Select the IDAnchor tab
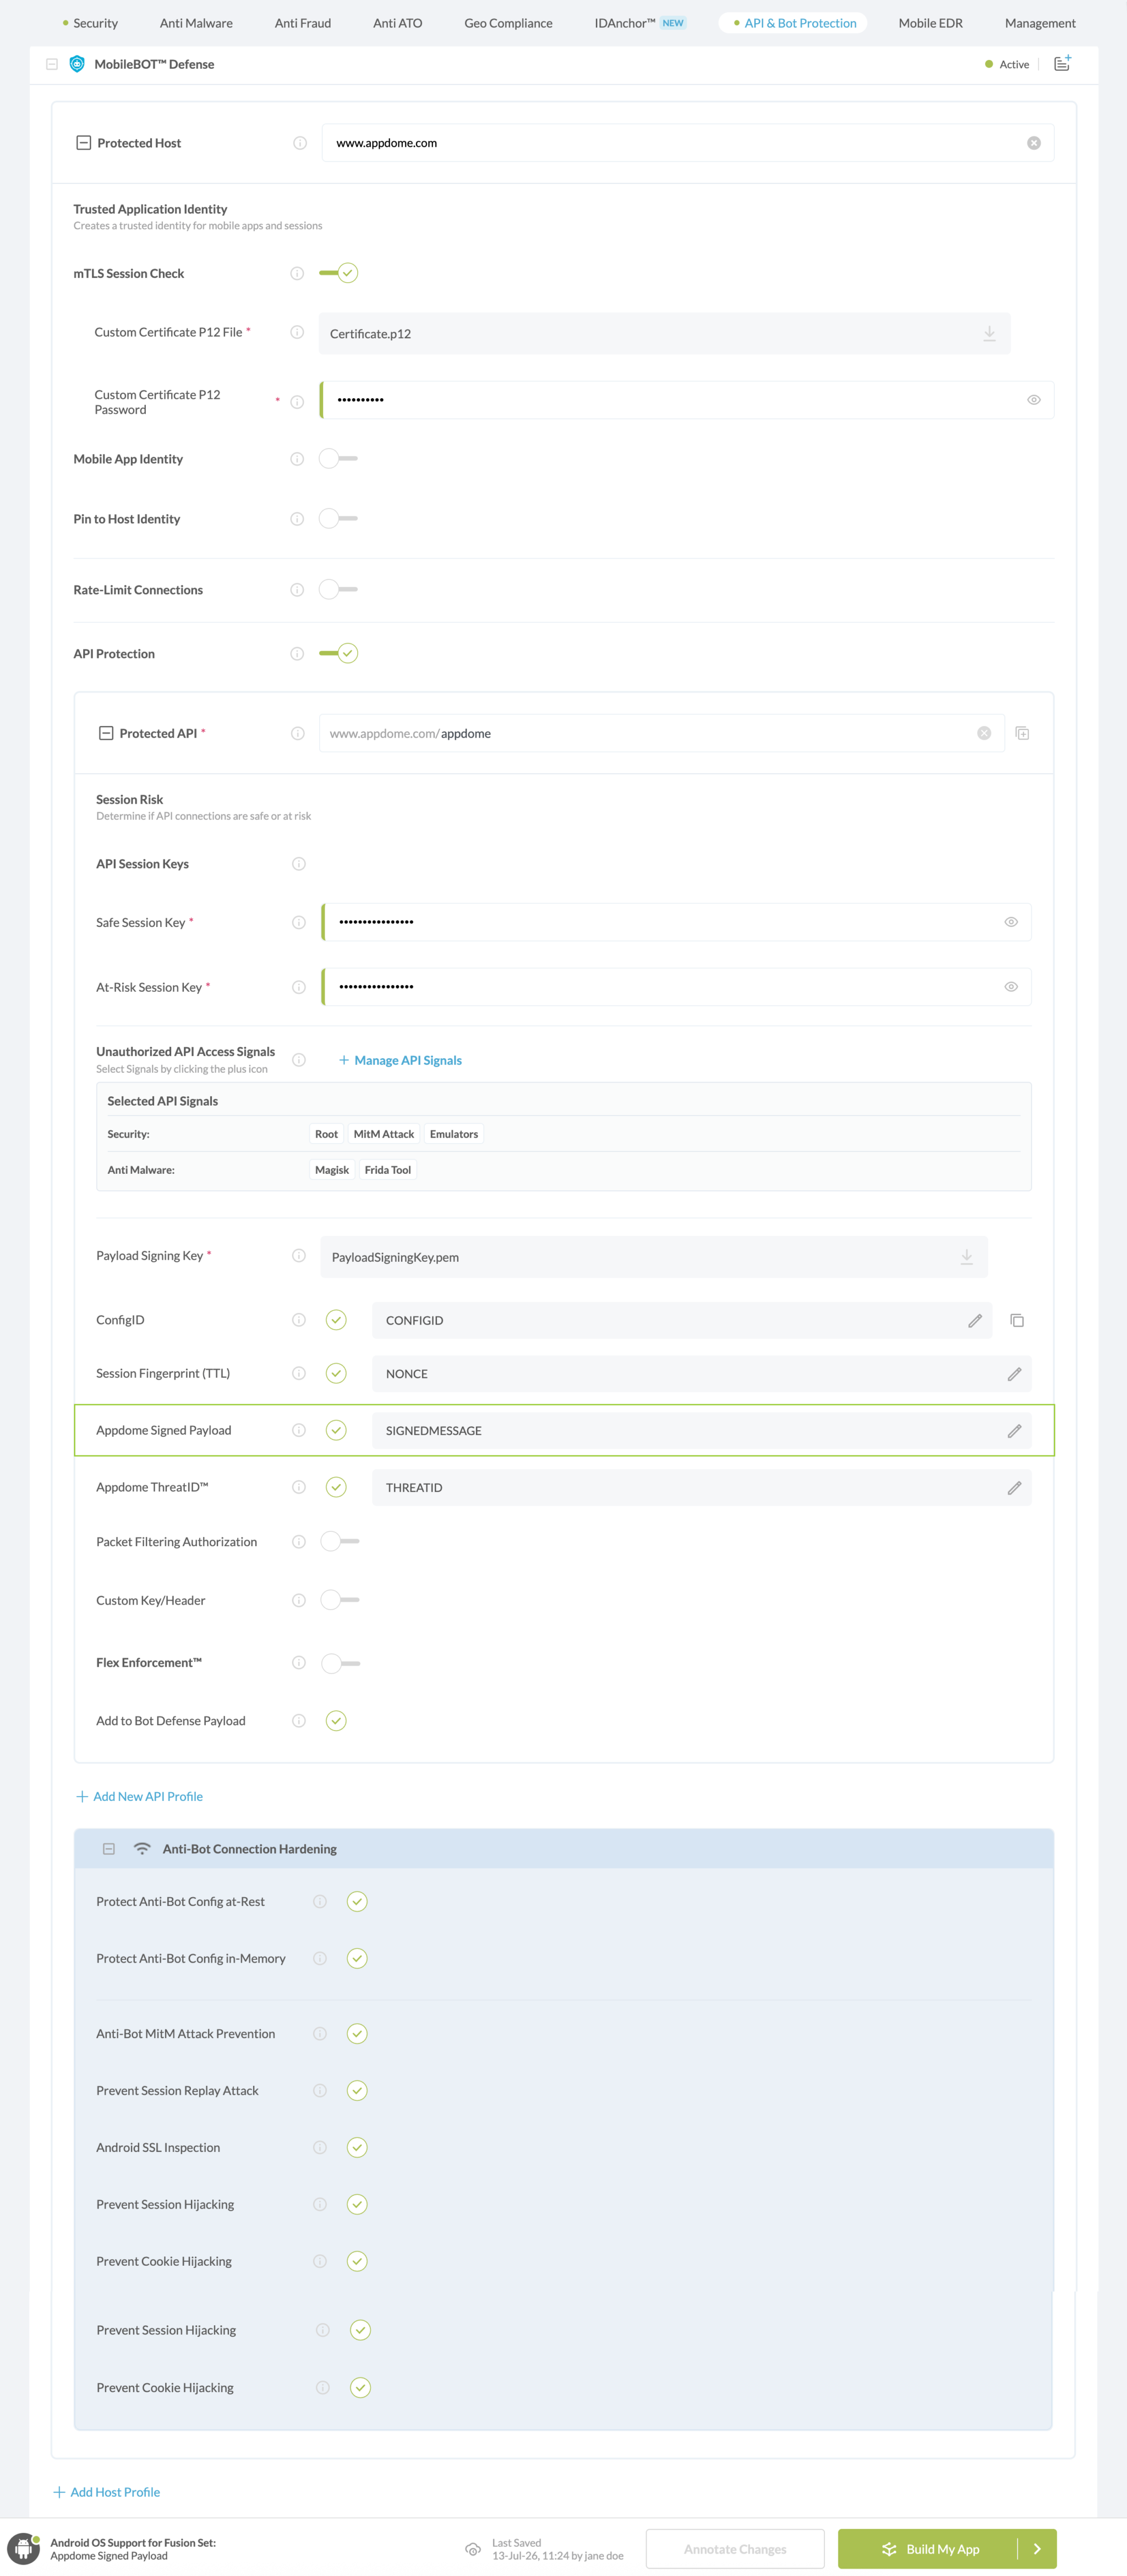1127x2576 pixels. [x=640, y=23]
